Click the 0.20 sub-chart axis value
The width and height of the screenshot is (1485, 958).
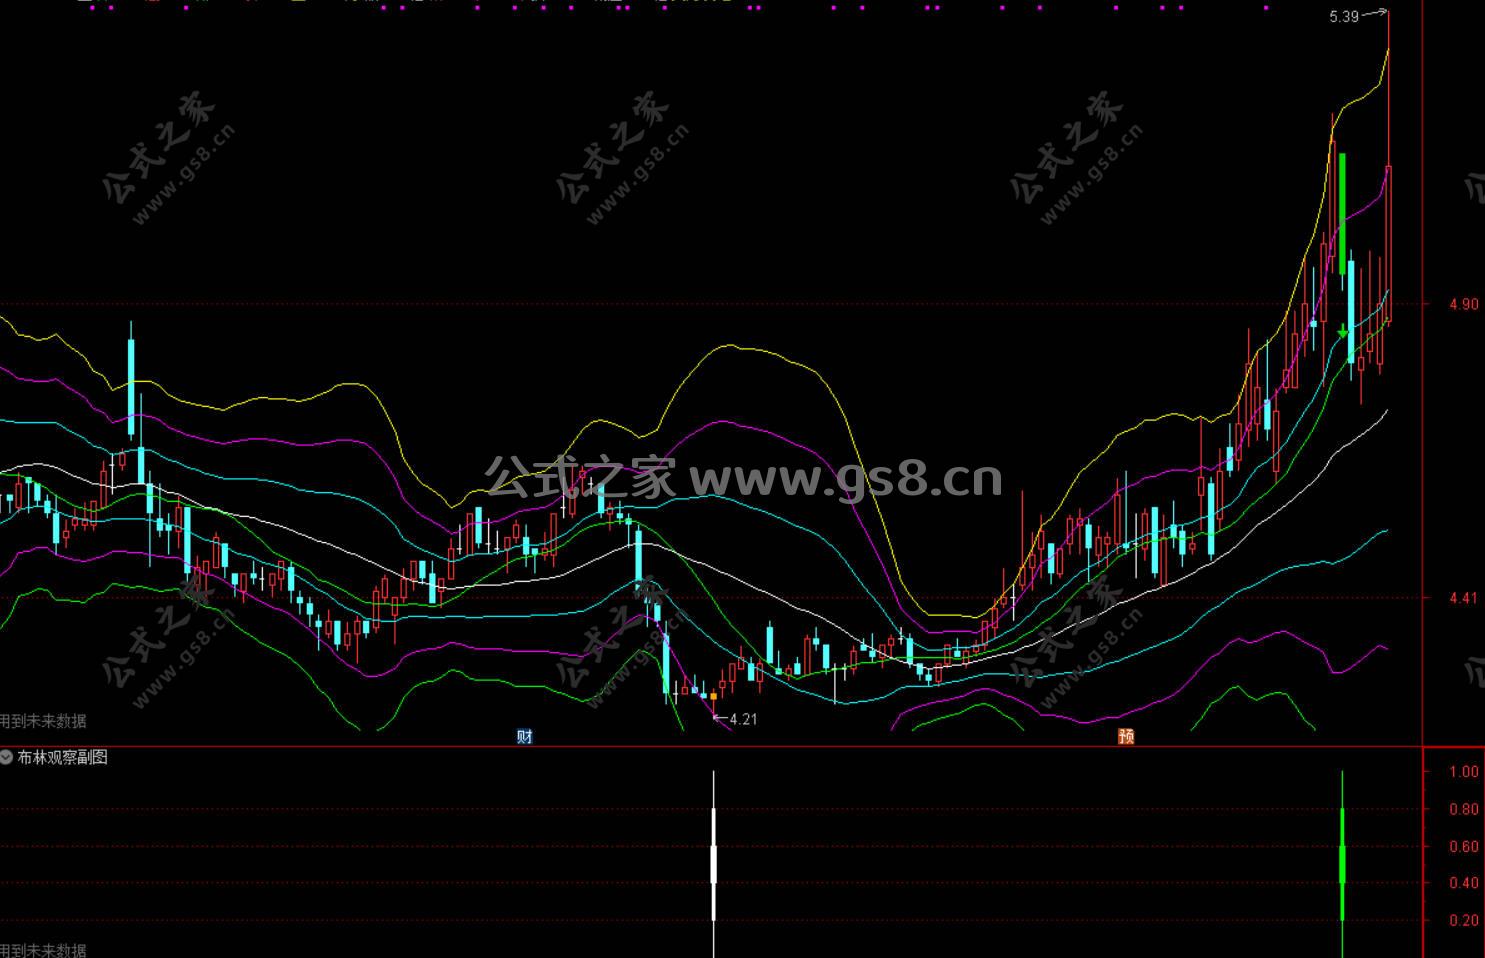(x=1464, y=920)
